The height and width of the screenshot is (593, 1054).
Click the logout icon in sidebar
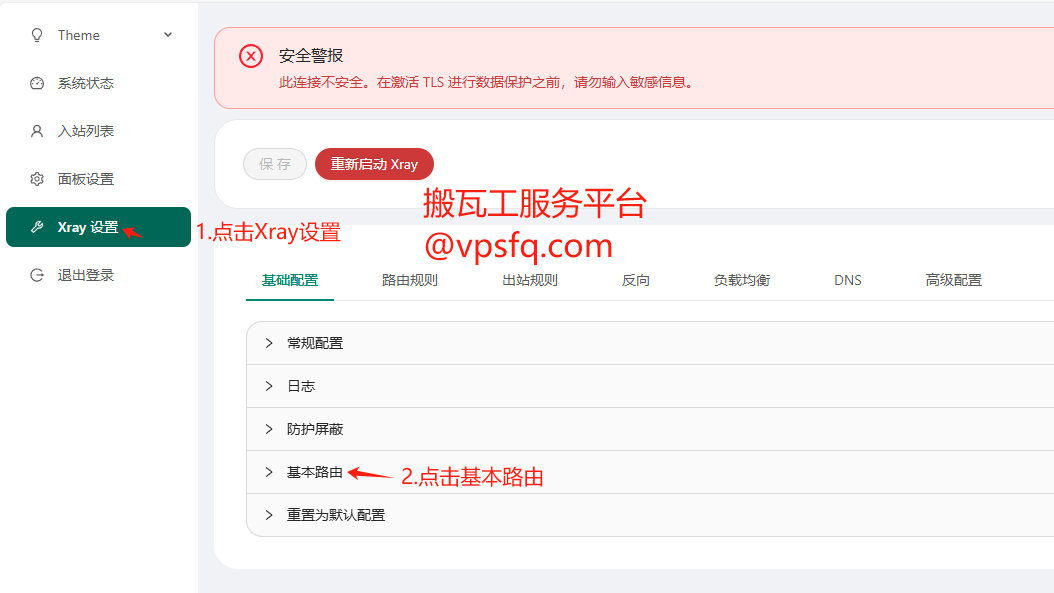click(37, 275)
